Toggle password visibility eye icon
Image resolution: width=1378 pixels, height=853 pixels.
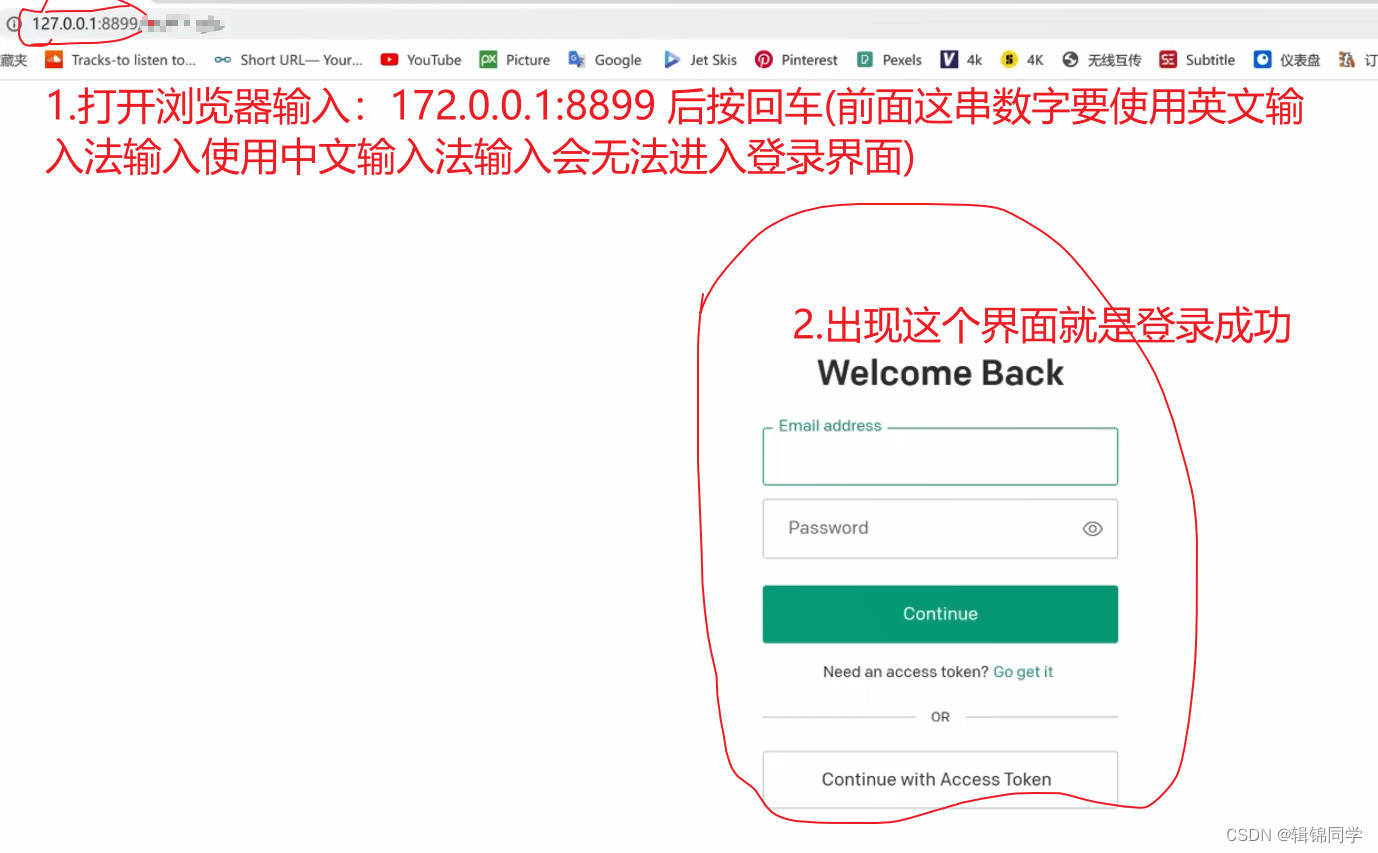(x=1092, y=529)
